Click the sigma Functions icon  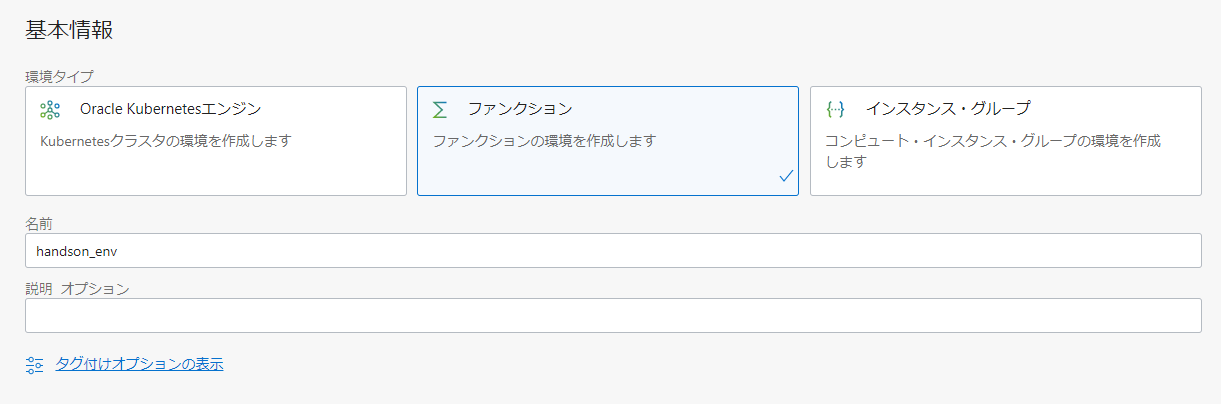[440, 109]
